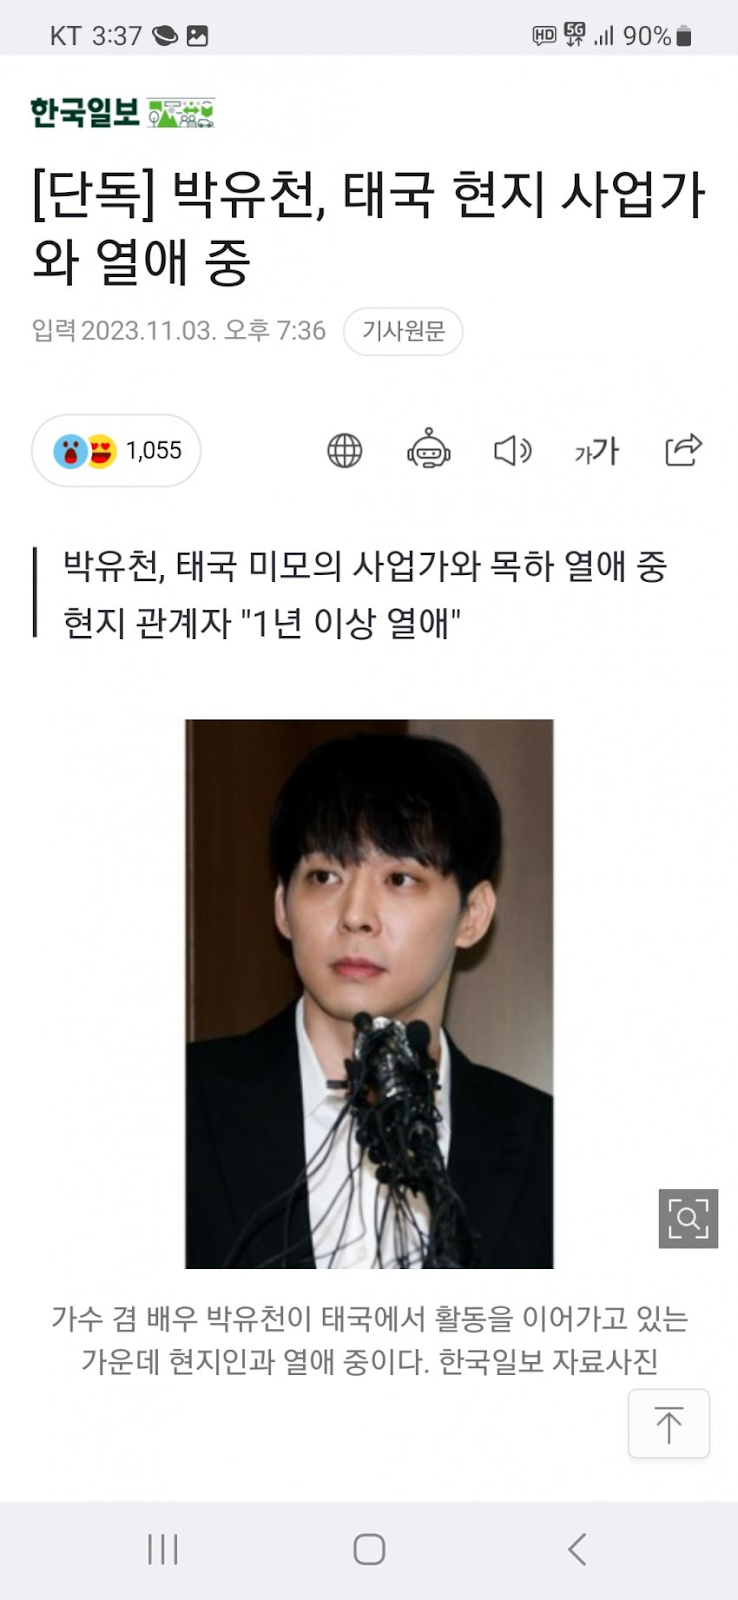Tap the scroll-to-top arrow button
Viewport: 738px width, 1600px height.
click(669, 1423)
